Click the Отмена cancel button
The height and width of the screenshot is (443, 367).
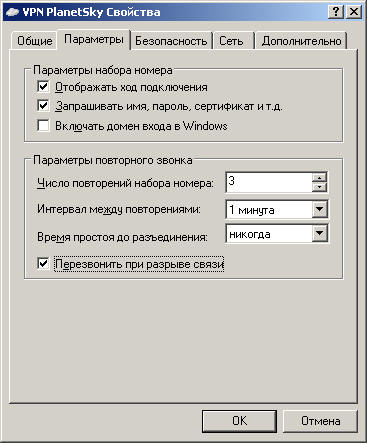point(320,421)
